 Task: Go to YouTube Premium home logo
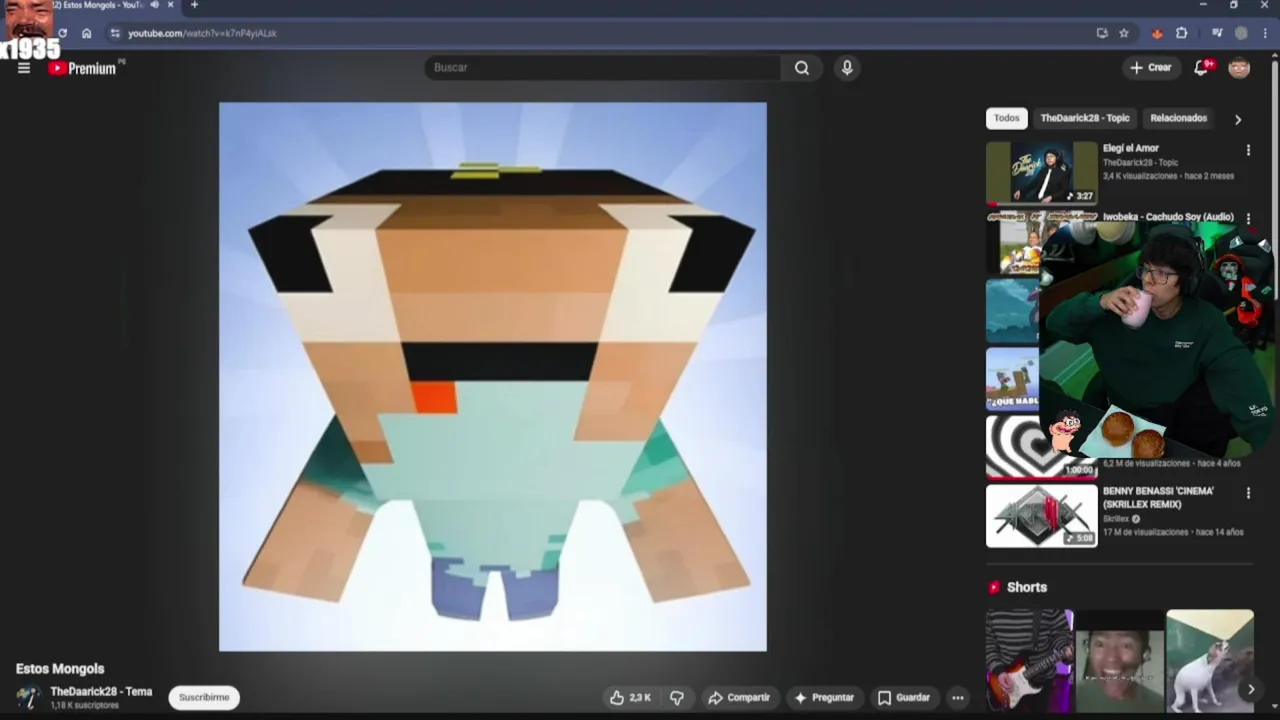[84, 68]
